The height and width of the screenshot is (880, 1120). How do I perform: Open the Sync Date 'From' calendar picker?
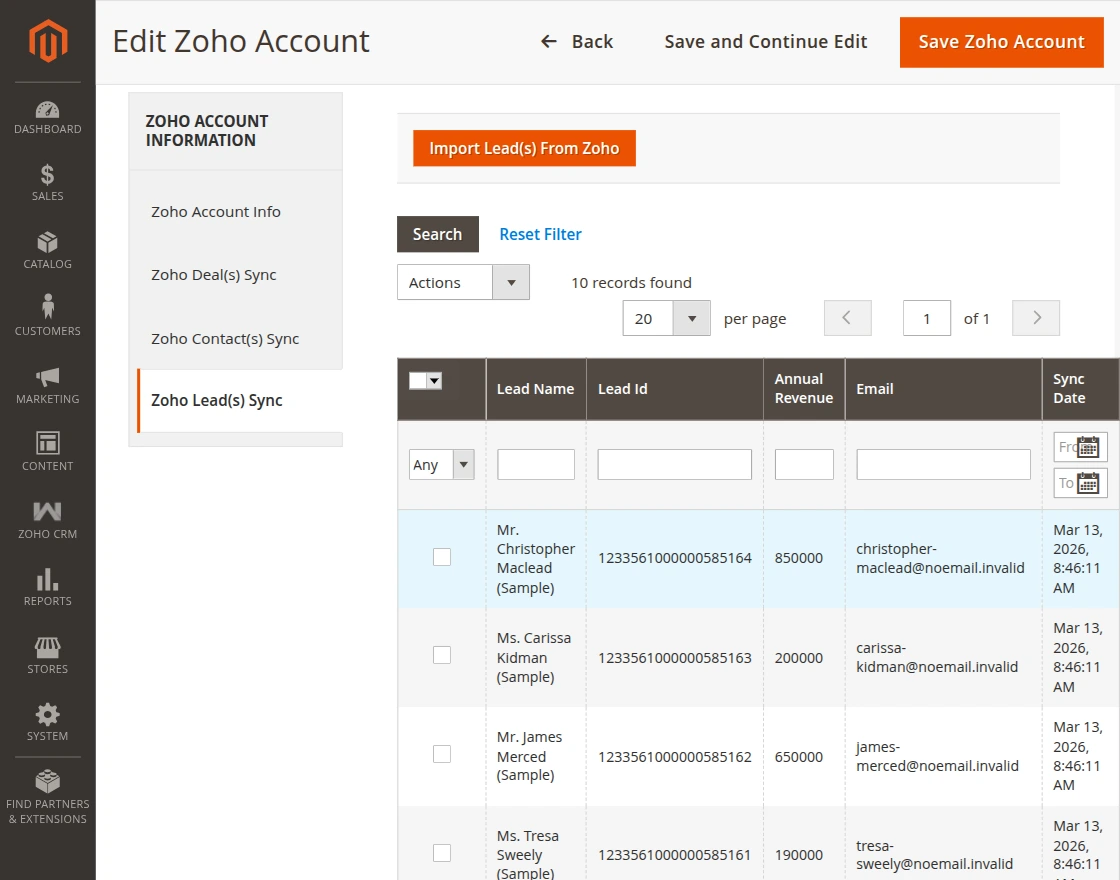pyautogui.click(x=1088, y=447)
